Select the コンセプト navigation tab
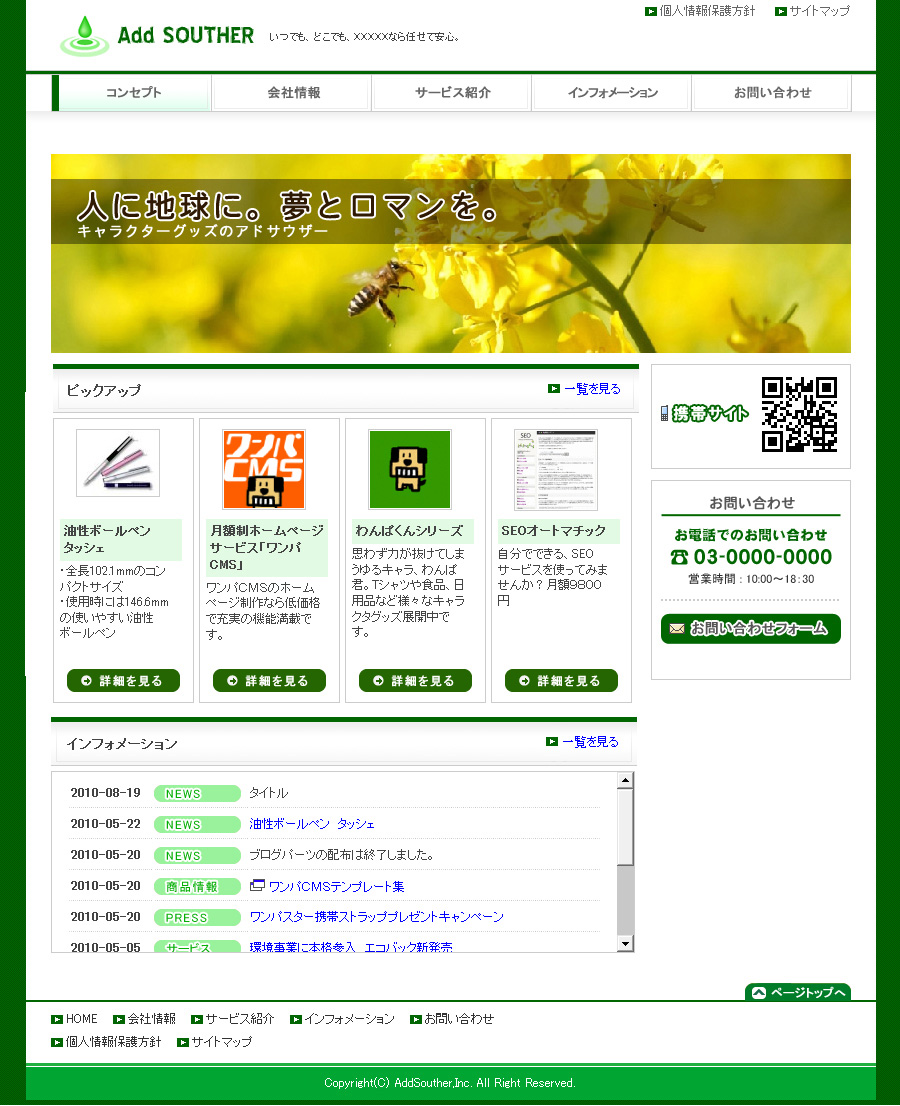900x1106 pixels. 132,93
